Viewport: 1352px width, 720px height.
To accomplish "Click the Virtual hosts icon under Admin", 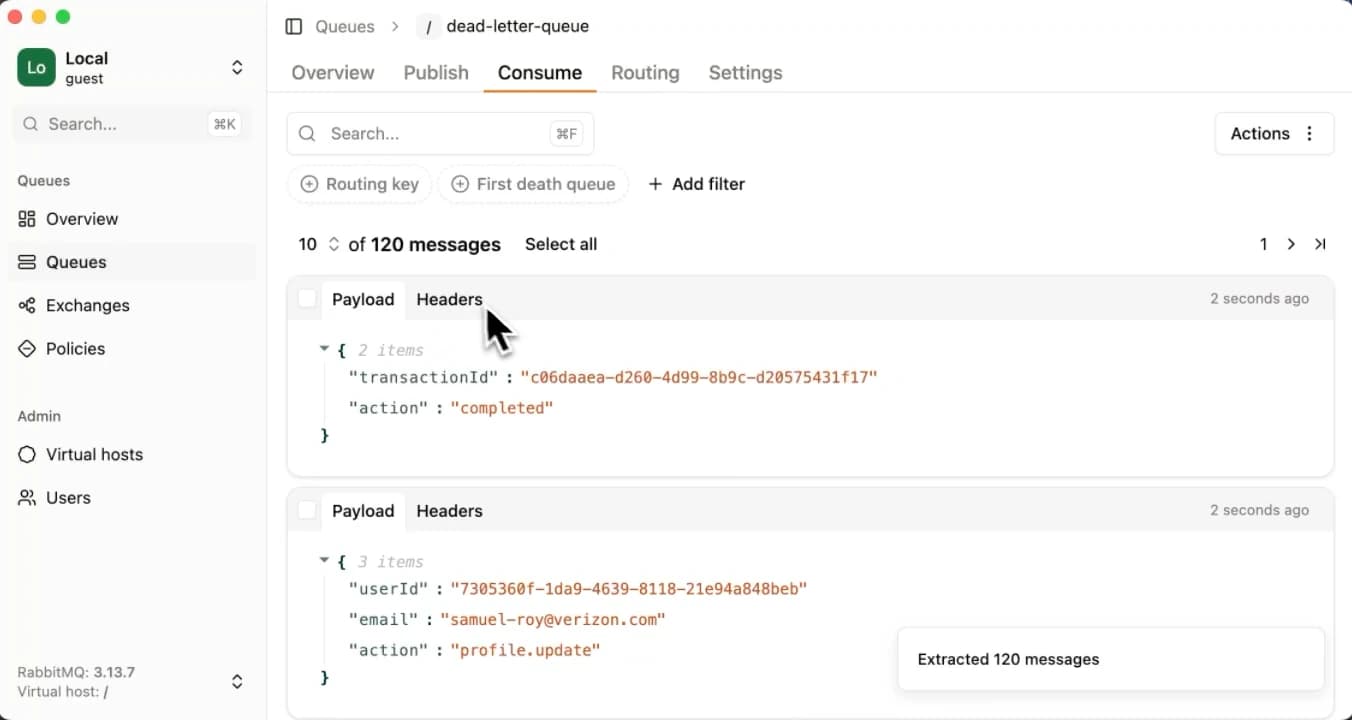I will point(26,454).
